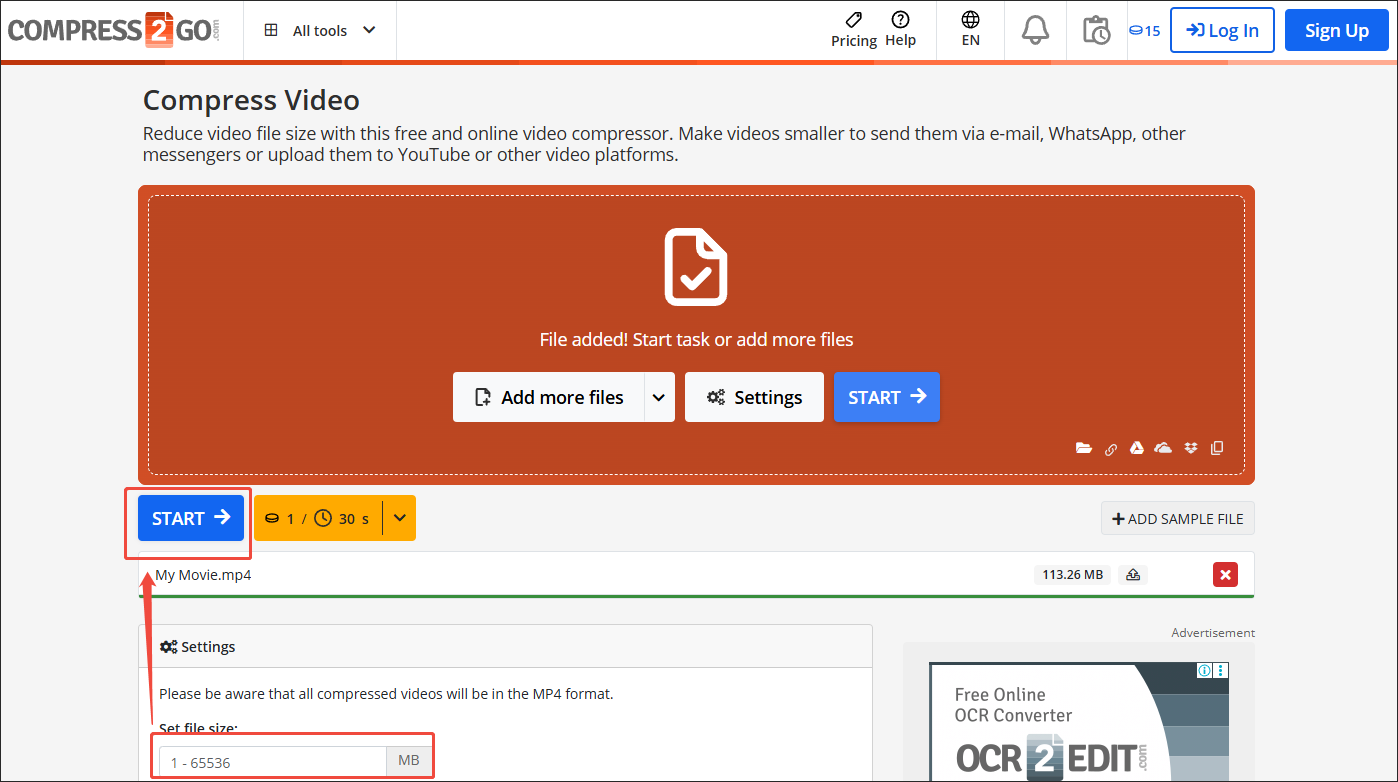Open the All tools menu
This screenshot has height=782, width=1398.
pos(319,30)
